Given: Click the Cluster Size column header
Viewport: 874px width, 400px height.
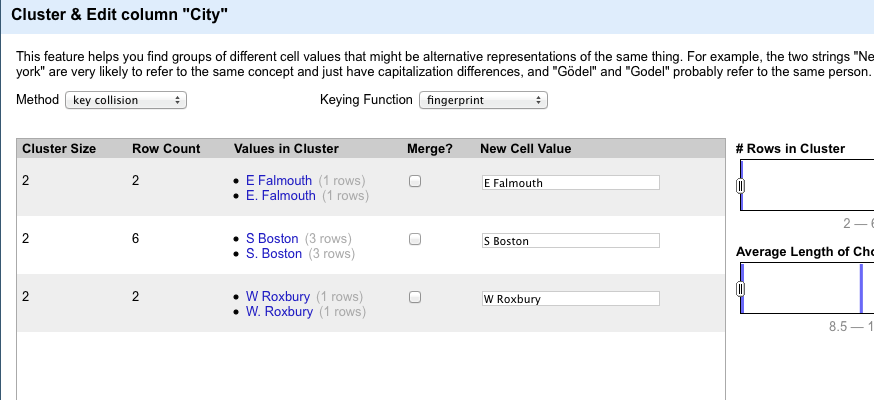Looking at the screenshot, I should (x=59, y=149).
